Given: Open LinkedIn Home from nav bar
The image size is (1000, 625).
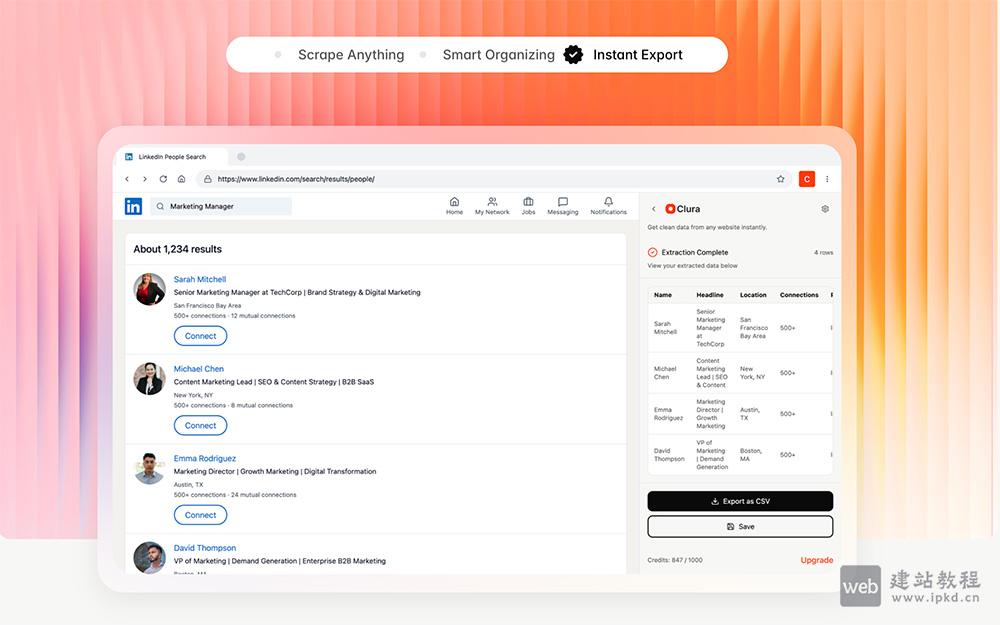Looking at the screenshot, I should click(454, 205).
